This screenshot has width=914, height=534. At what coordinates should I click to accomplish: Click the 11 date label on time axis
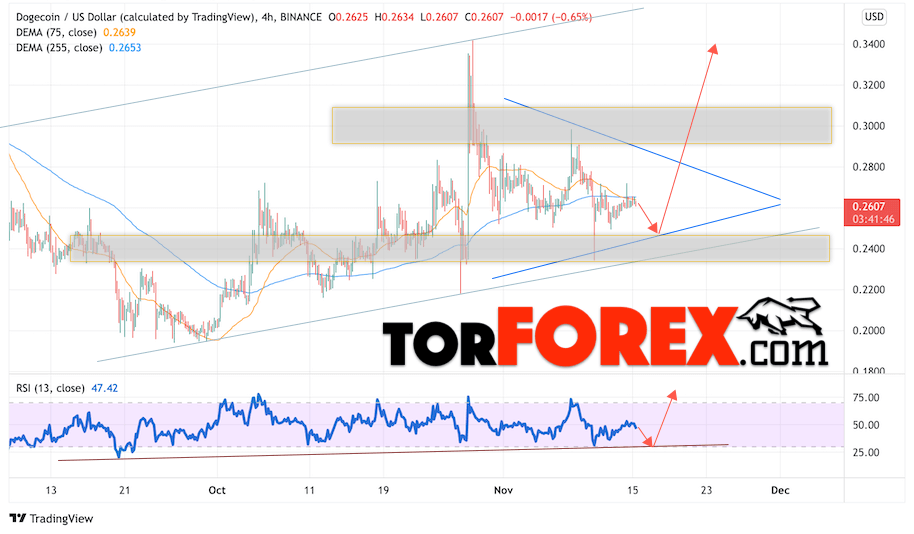[x=309, y=491]
